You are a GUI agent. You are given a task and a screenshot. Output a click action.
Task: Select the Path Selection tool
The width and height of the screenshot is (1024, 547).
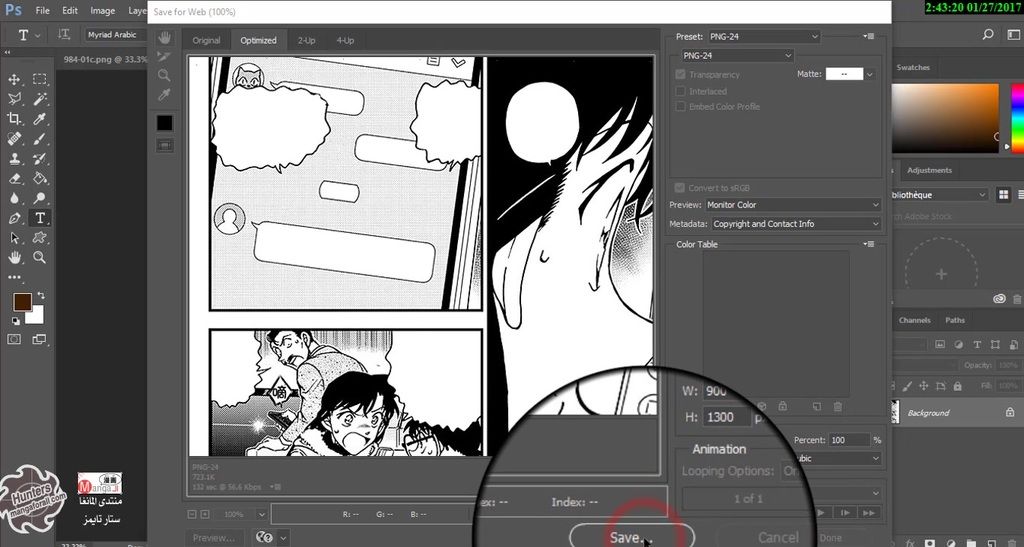pyautogui.click(x=14, y=238)
